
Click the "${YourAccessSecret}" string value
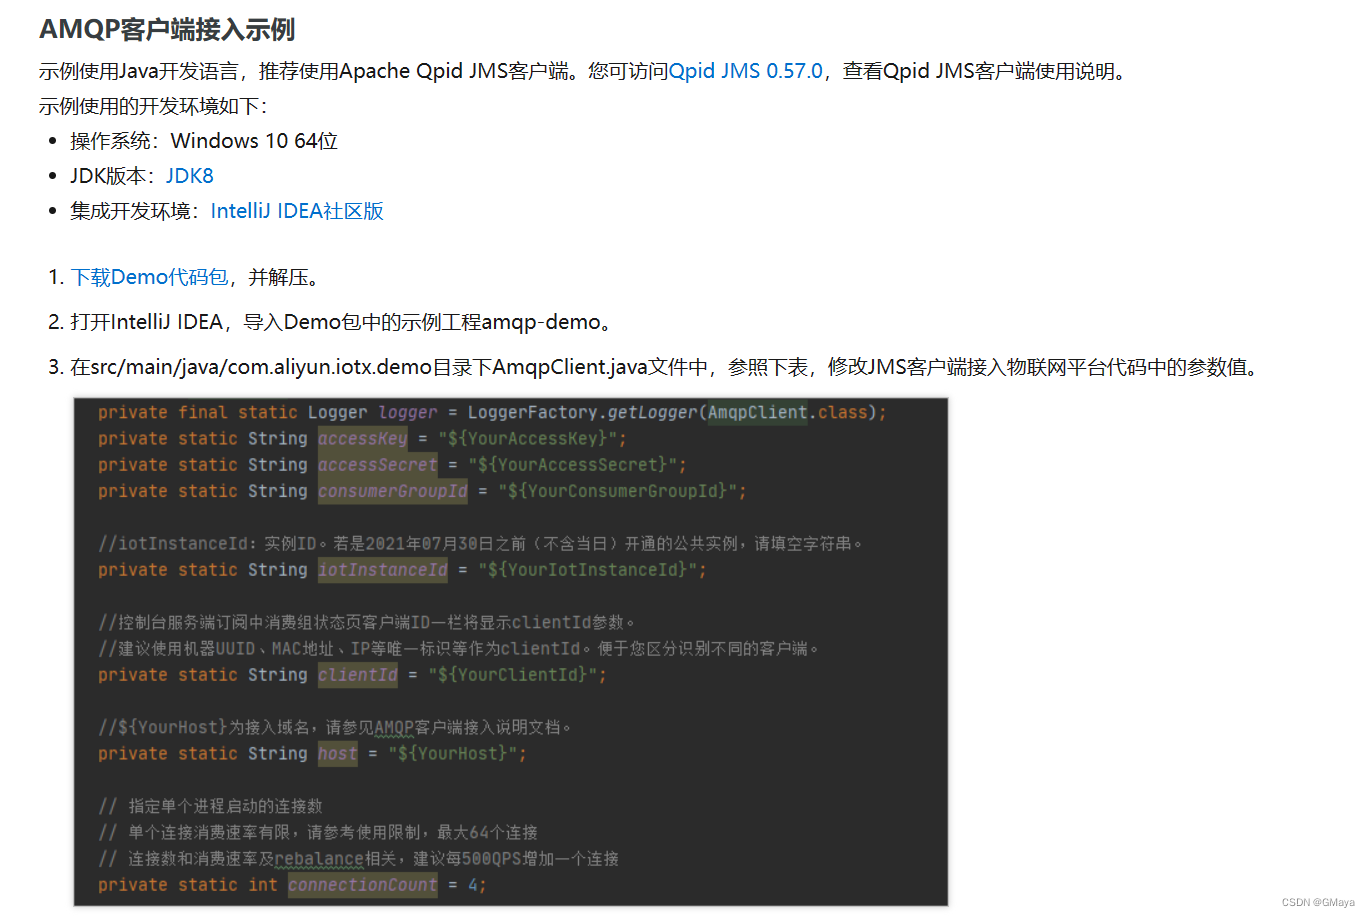pyautogui.click(x=572, y=464)
